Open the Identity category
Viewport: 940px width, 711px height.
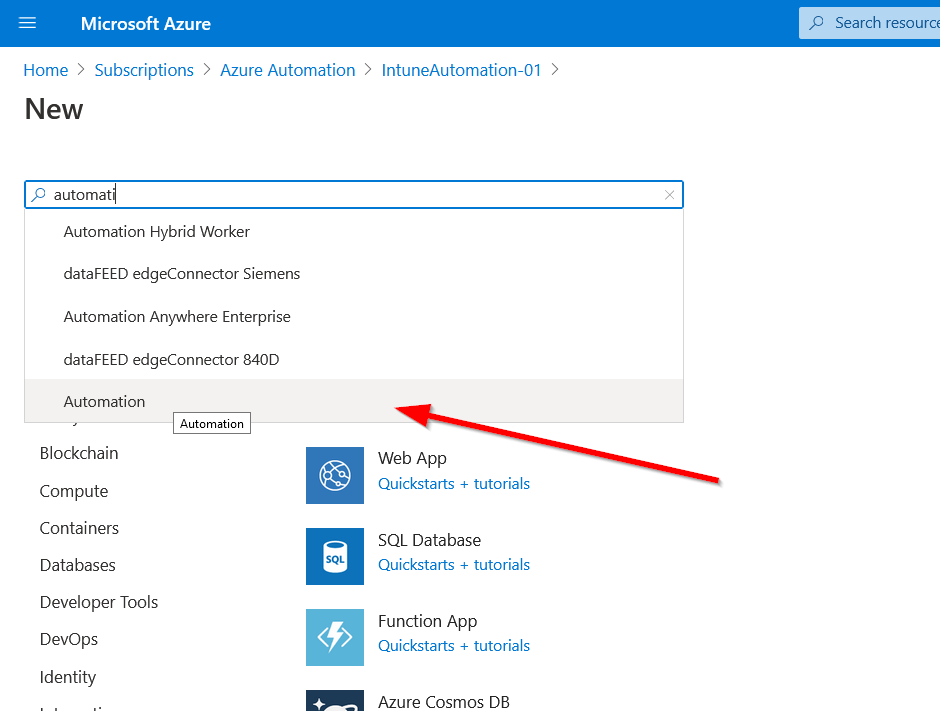pyautogui.click(x=68, y=677)
